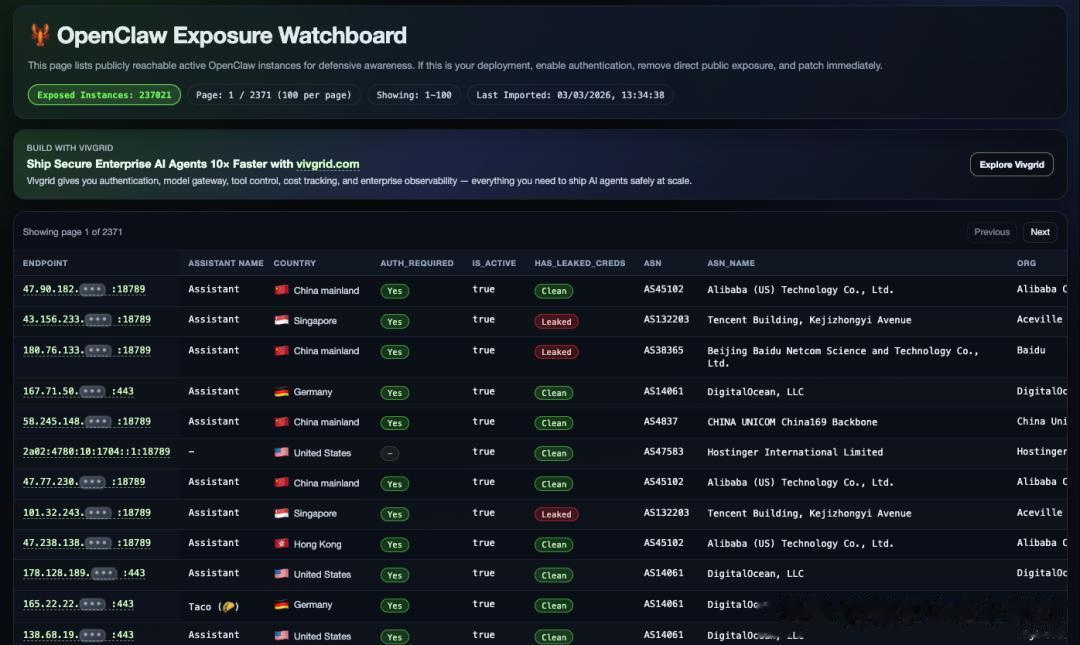Open endpoint 138.68.19 port 443
1080x645 pixels.
[79, 635]
